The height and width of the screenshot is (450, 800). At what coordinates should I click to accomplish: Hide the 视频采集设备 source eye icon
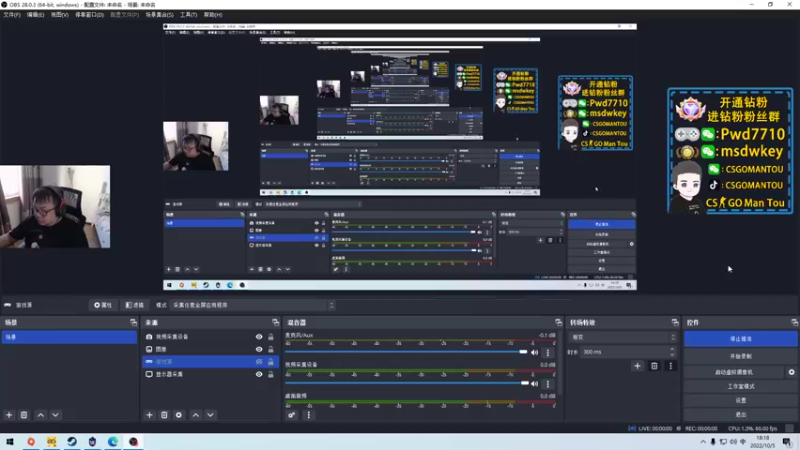[259, 337]
